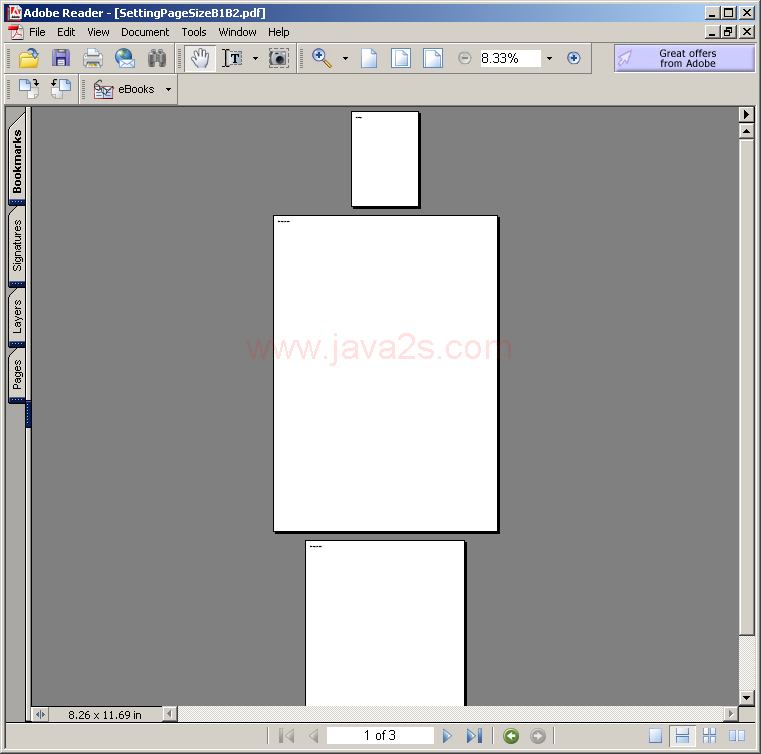Click the '1 of 3' page number field
The height and width of the screenshot is (754, 761).
(x=380, y=736)
